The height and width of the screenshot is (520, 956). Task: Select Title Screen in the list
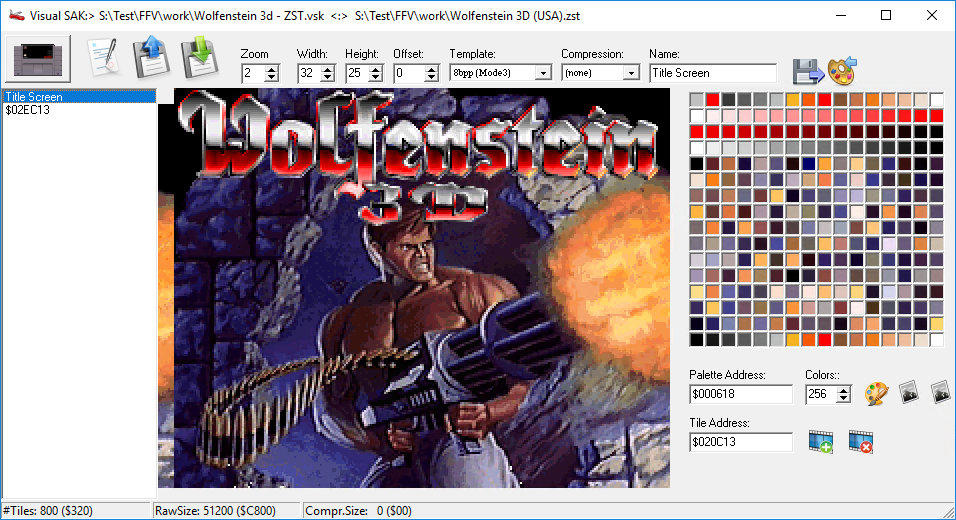pos(79,97)
